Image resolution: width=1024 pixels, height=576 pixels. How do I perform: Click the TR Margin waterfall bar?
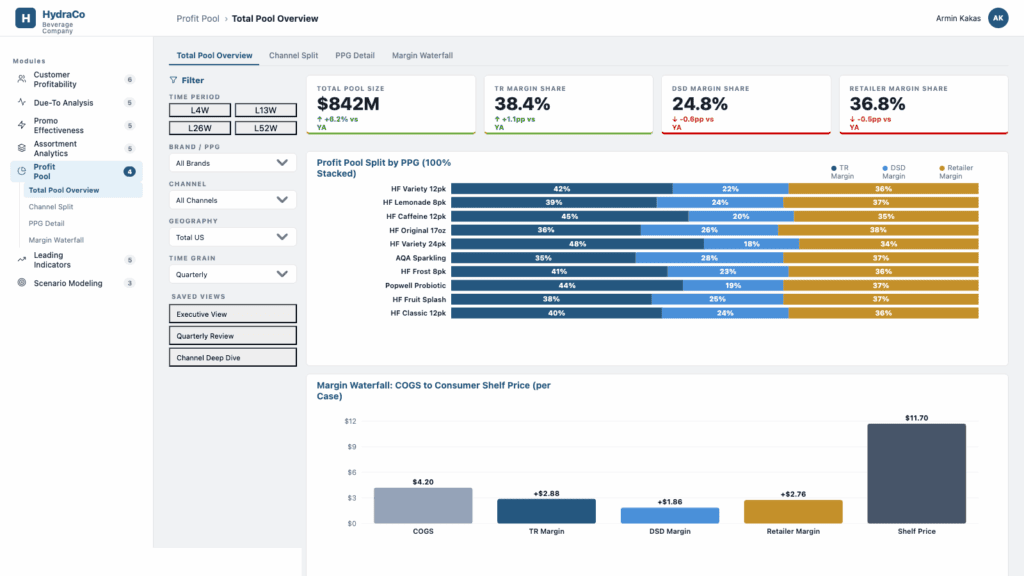(547, 511)
